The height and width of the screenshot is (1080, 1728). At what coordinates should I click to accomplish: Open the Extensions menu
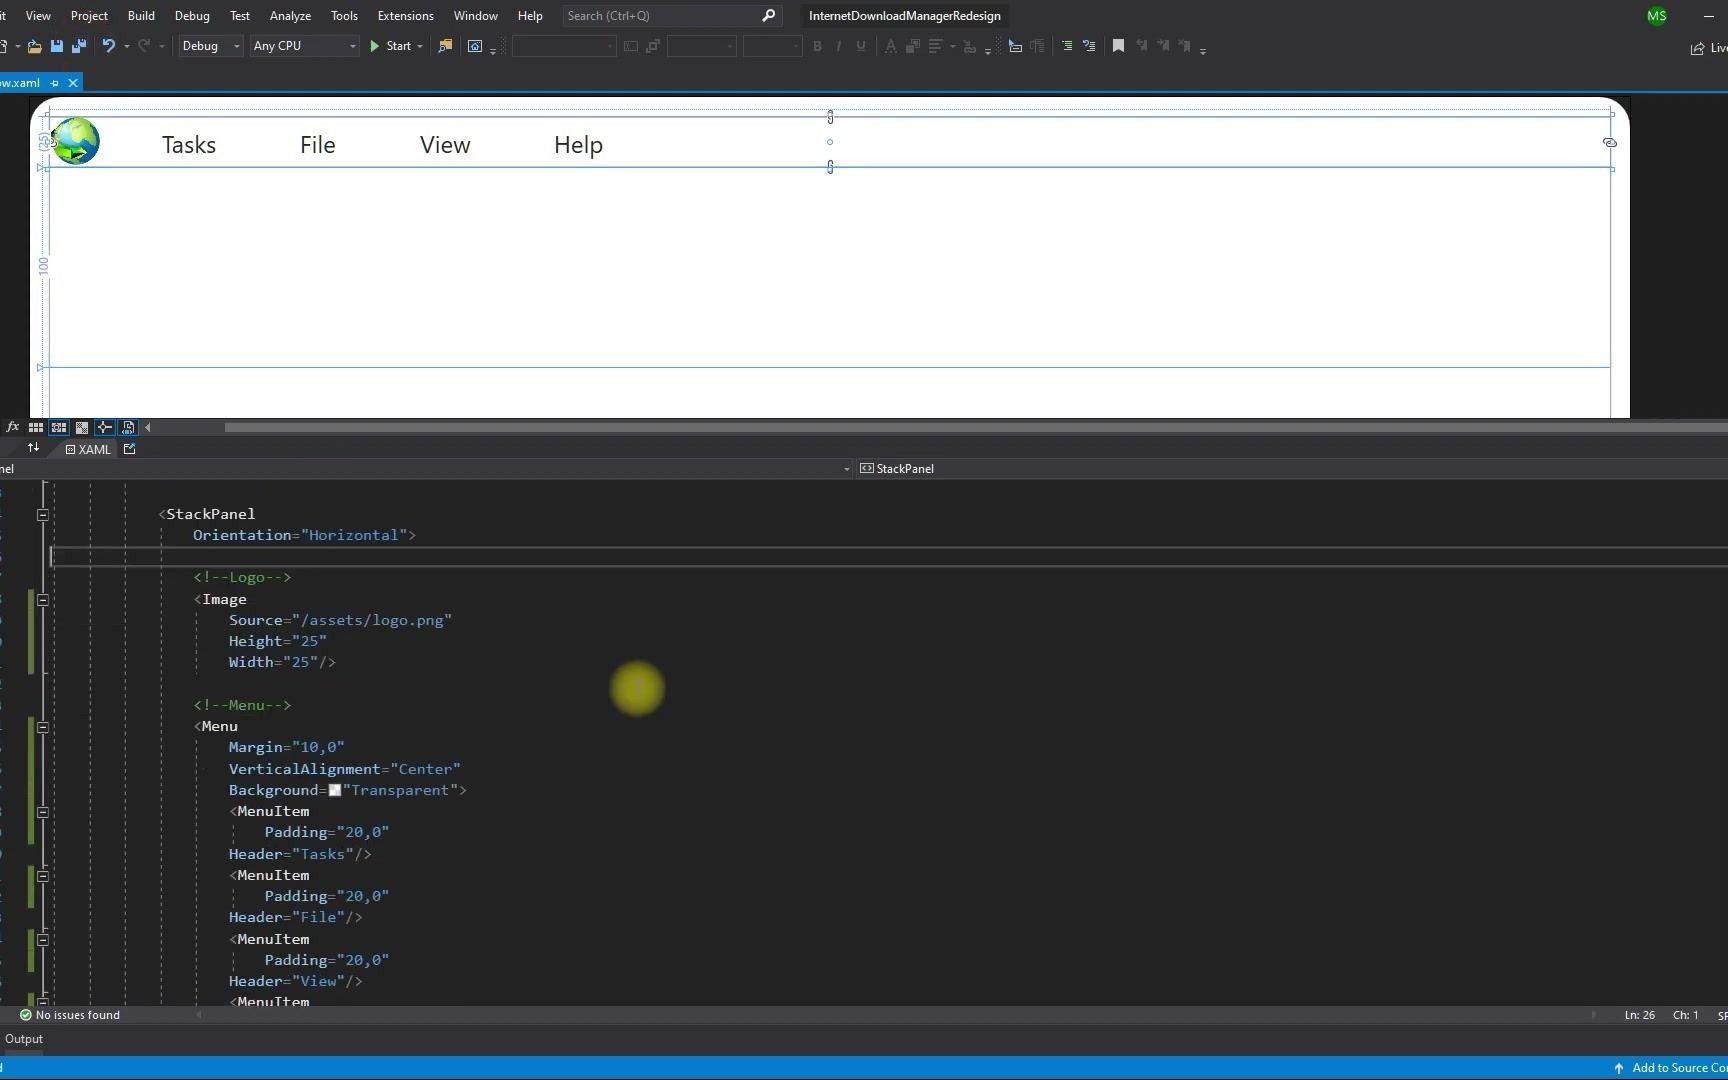[405, 15]
